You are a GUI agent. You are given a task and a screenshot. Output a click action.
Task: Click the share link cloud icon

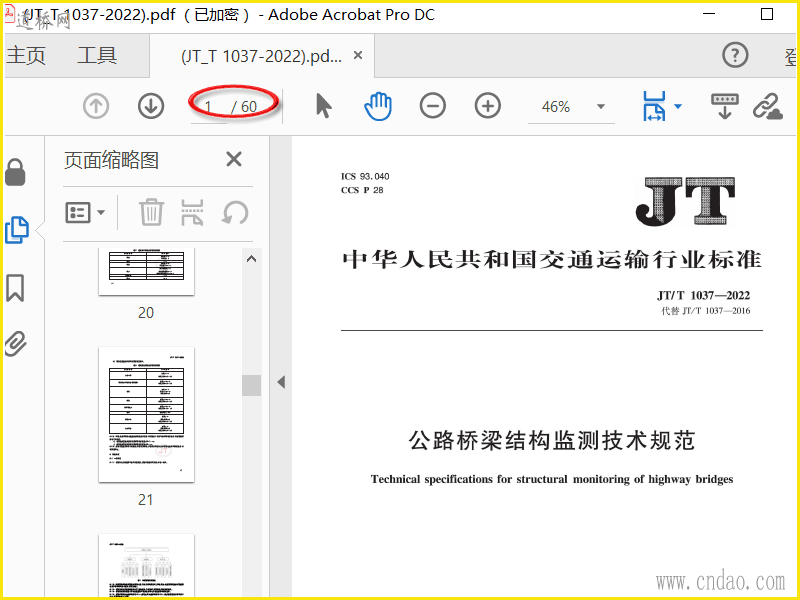767,106
